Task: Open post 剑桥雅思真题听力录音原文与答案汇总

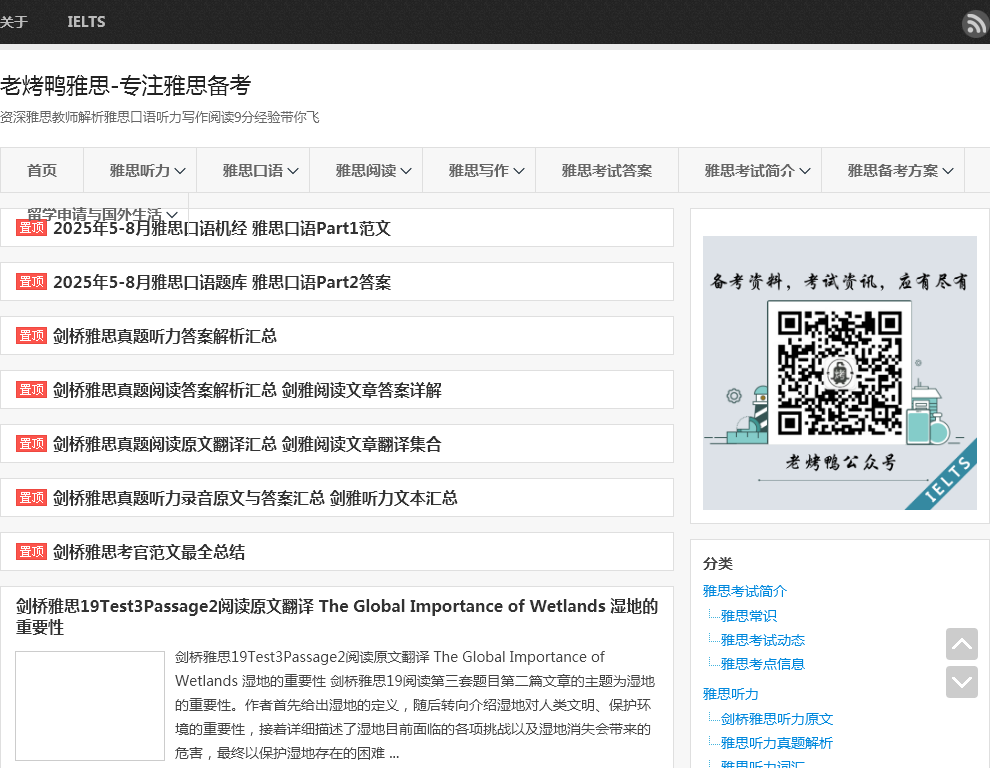Action: pyautogui.click(x=255, y=498)
